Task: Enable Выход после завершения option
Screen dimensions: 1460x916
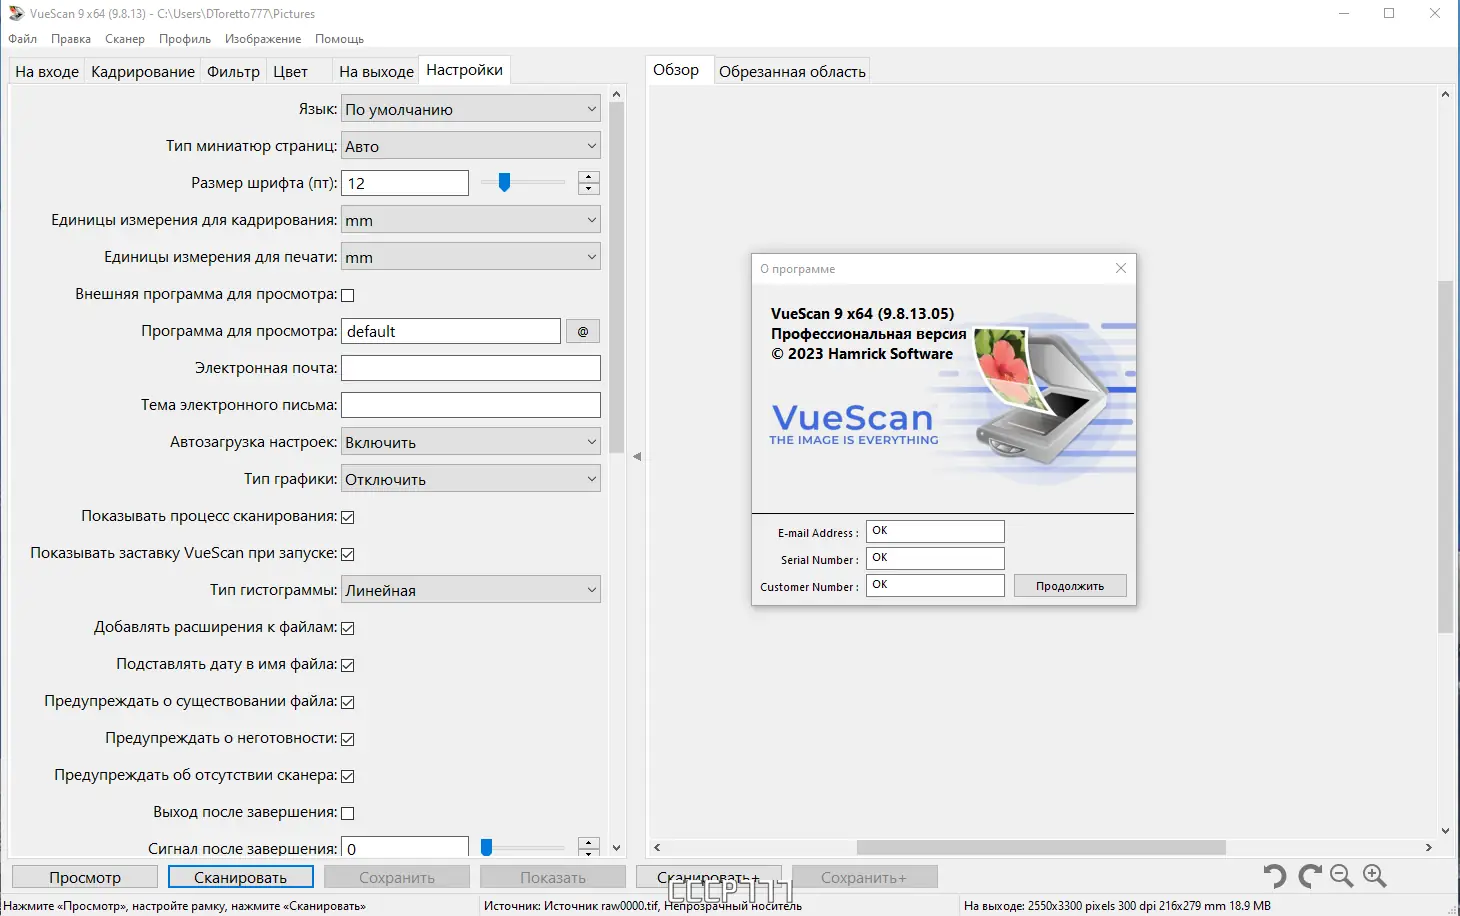Action: [x=347, y=812]
